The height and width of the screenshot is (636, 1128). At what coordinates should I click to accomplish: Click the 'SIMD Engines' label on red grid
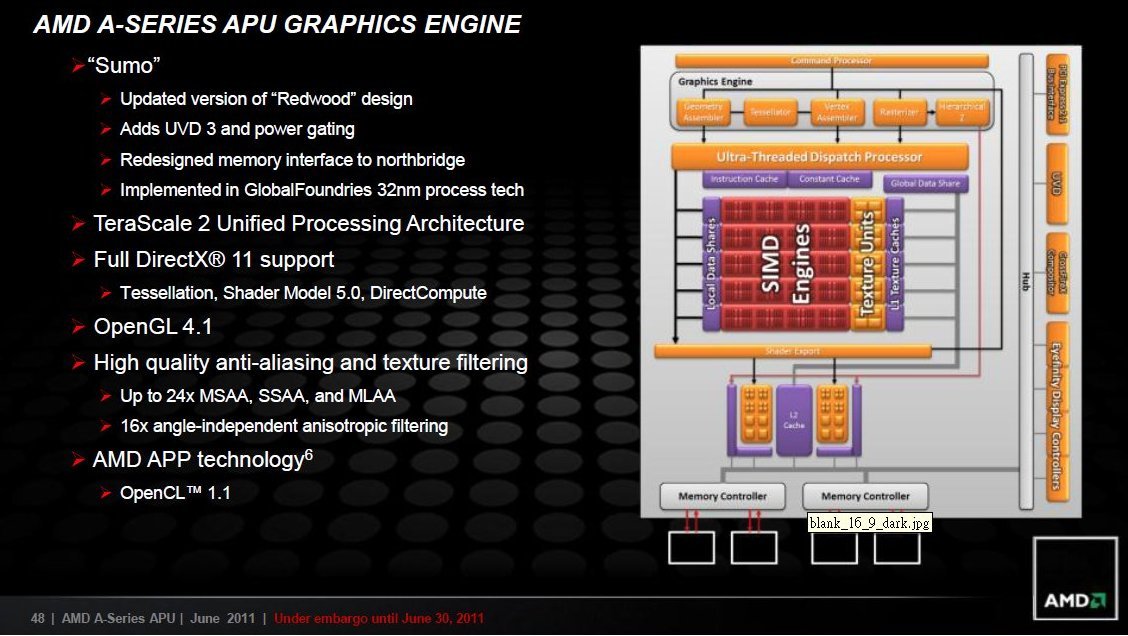tap(786, 264)
